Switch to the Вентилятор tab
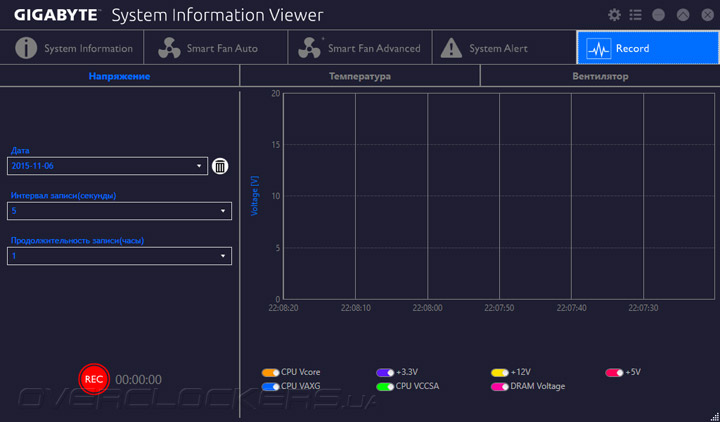Screen dimensions: 720x422 (600, 76)
